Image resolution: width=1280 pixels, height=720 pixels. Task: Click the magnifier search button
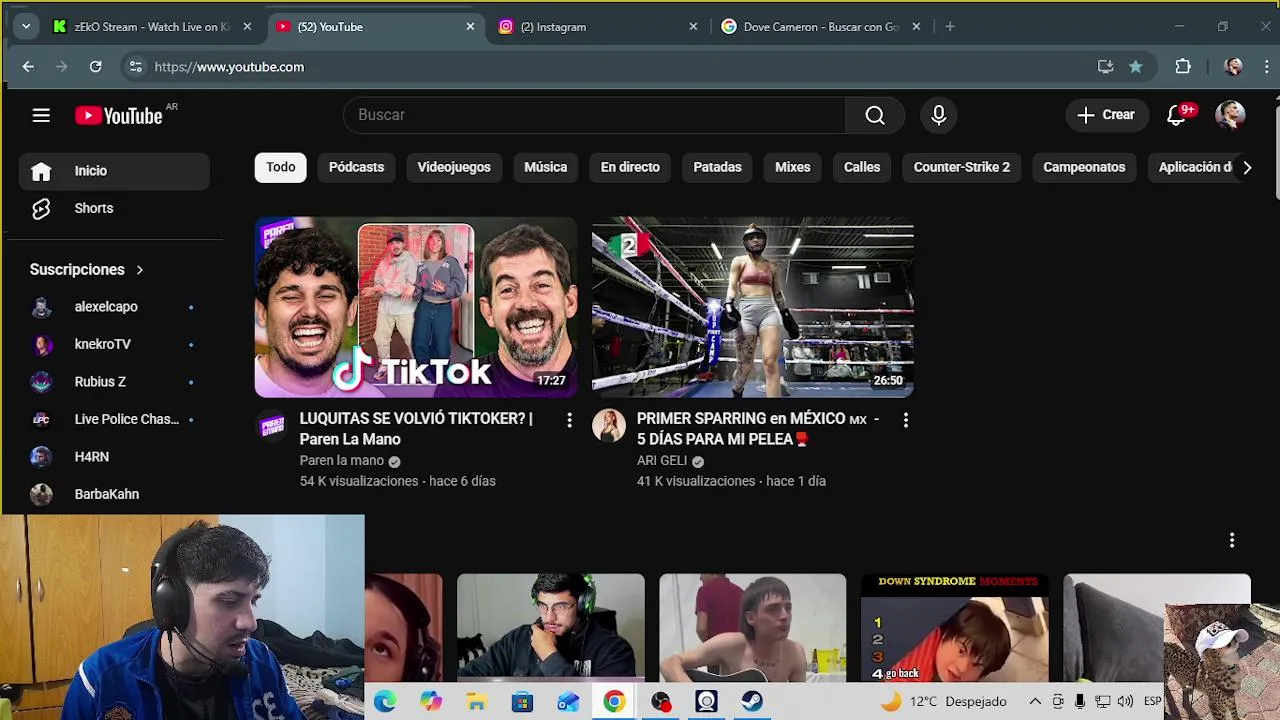coord(875,115)
